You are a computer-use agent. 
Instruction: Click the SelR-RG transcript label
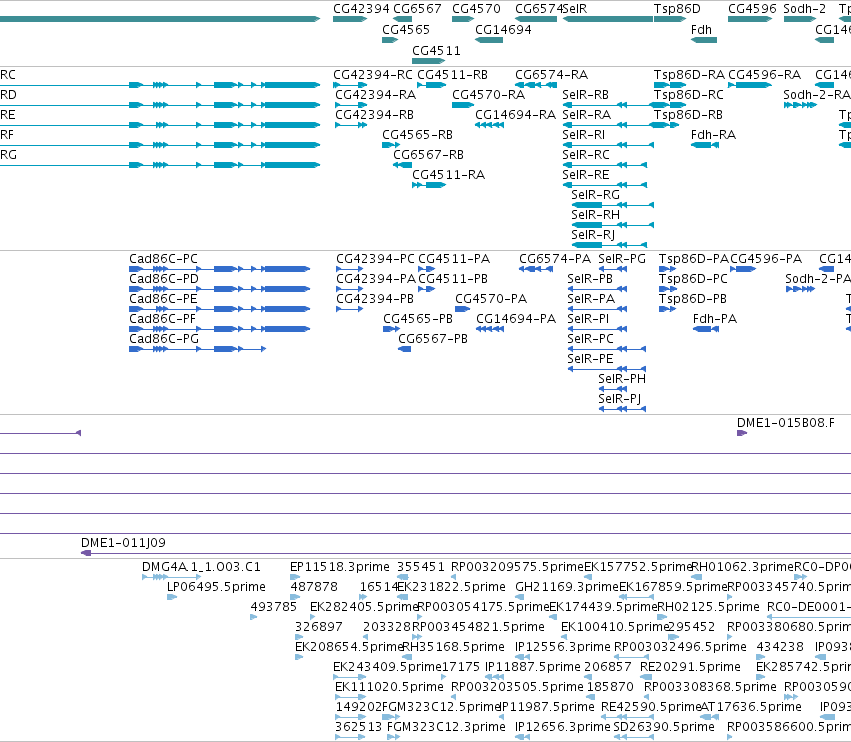pos(595,195)
